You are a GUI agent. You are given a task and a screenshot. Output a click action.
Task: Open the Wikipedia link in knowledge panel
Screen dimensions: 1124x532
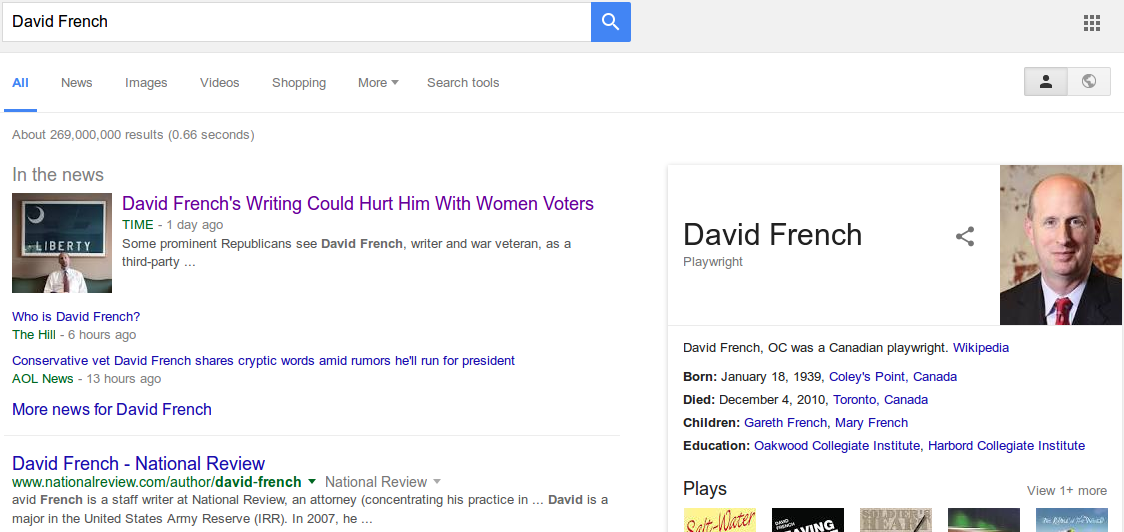point(980,348)
